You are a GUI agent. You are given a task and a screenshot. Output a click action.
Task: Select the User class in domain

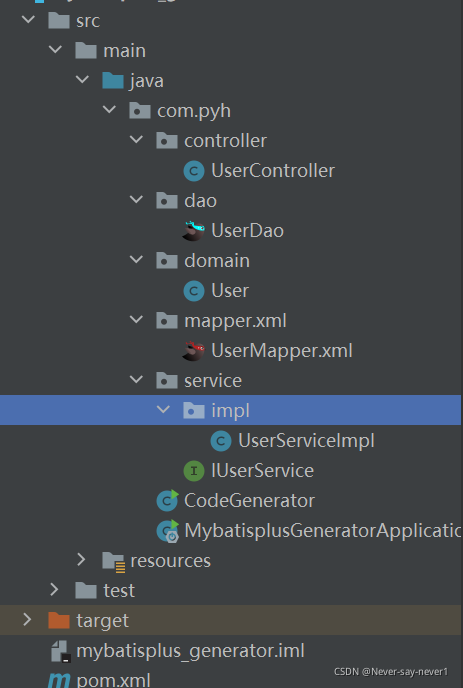pos(230,291)
